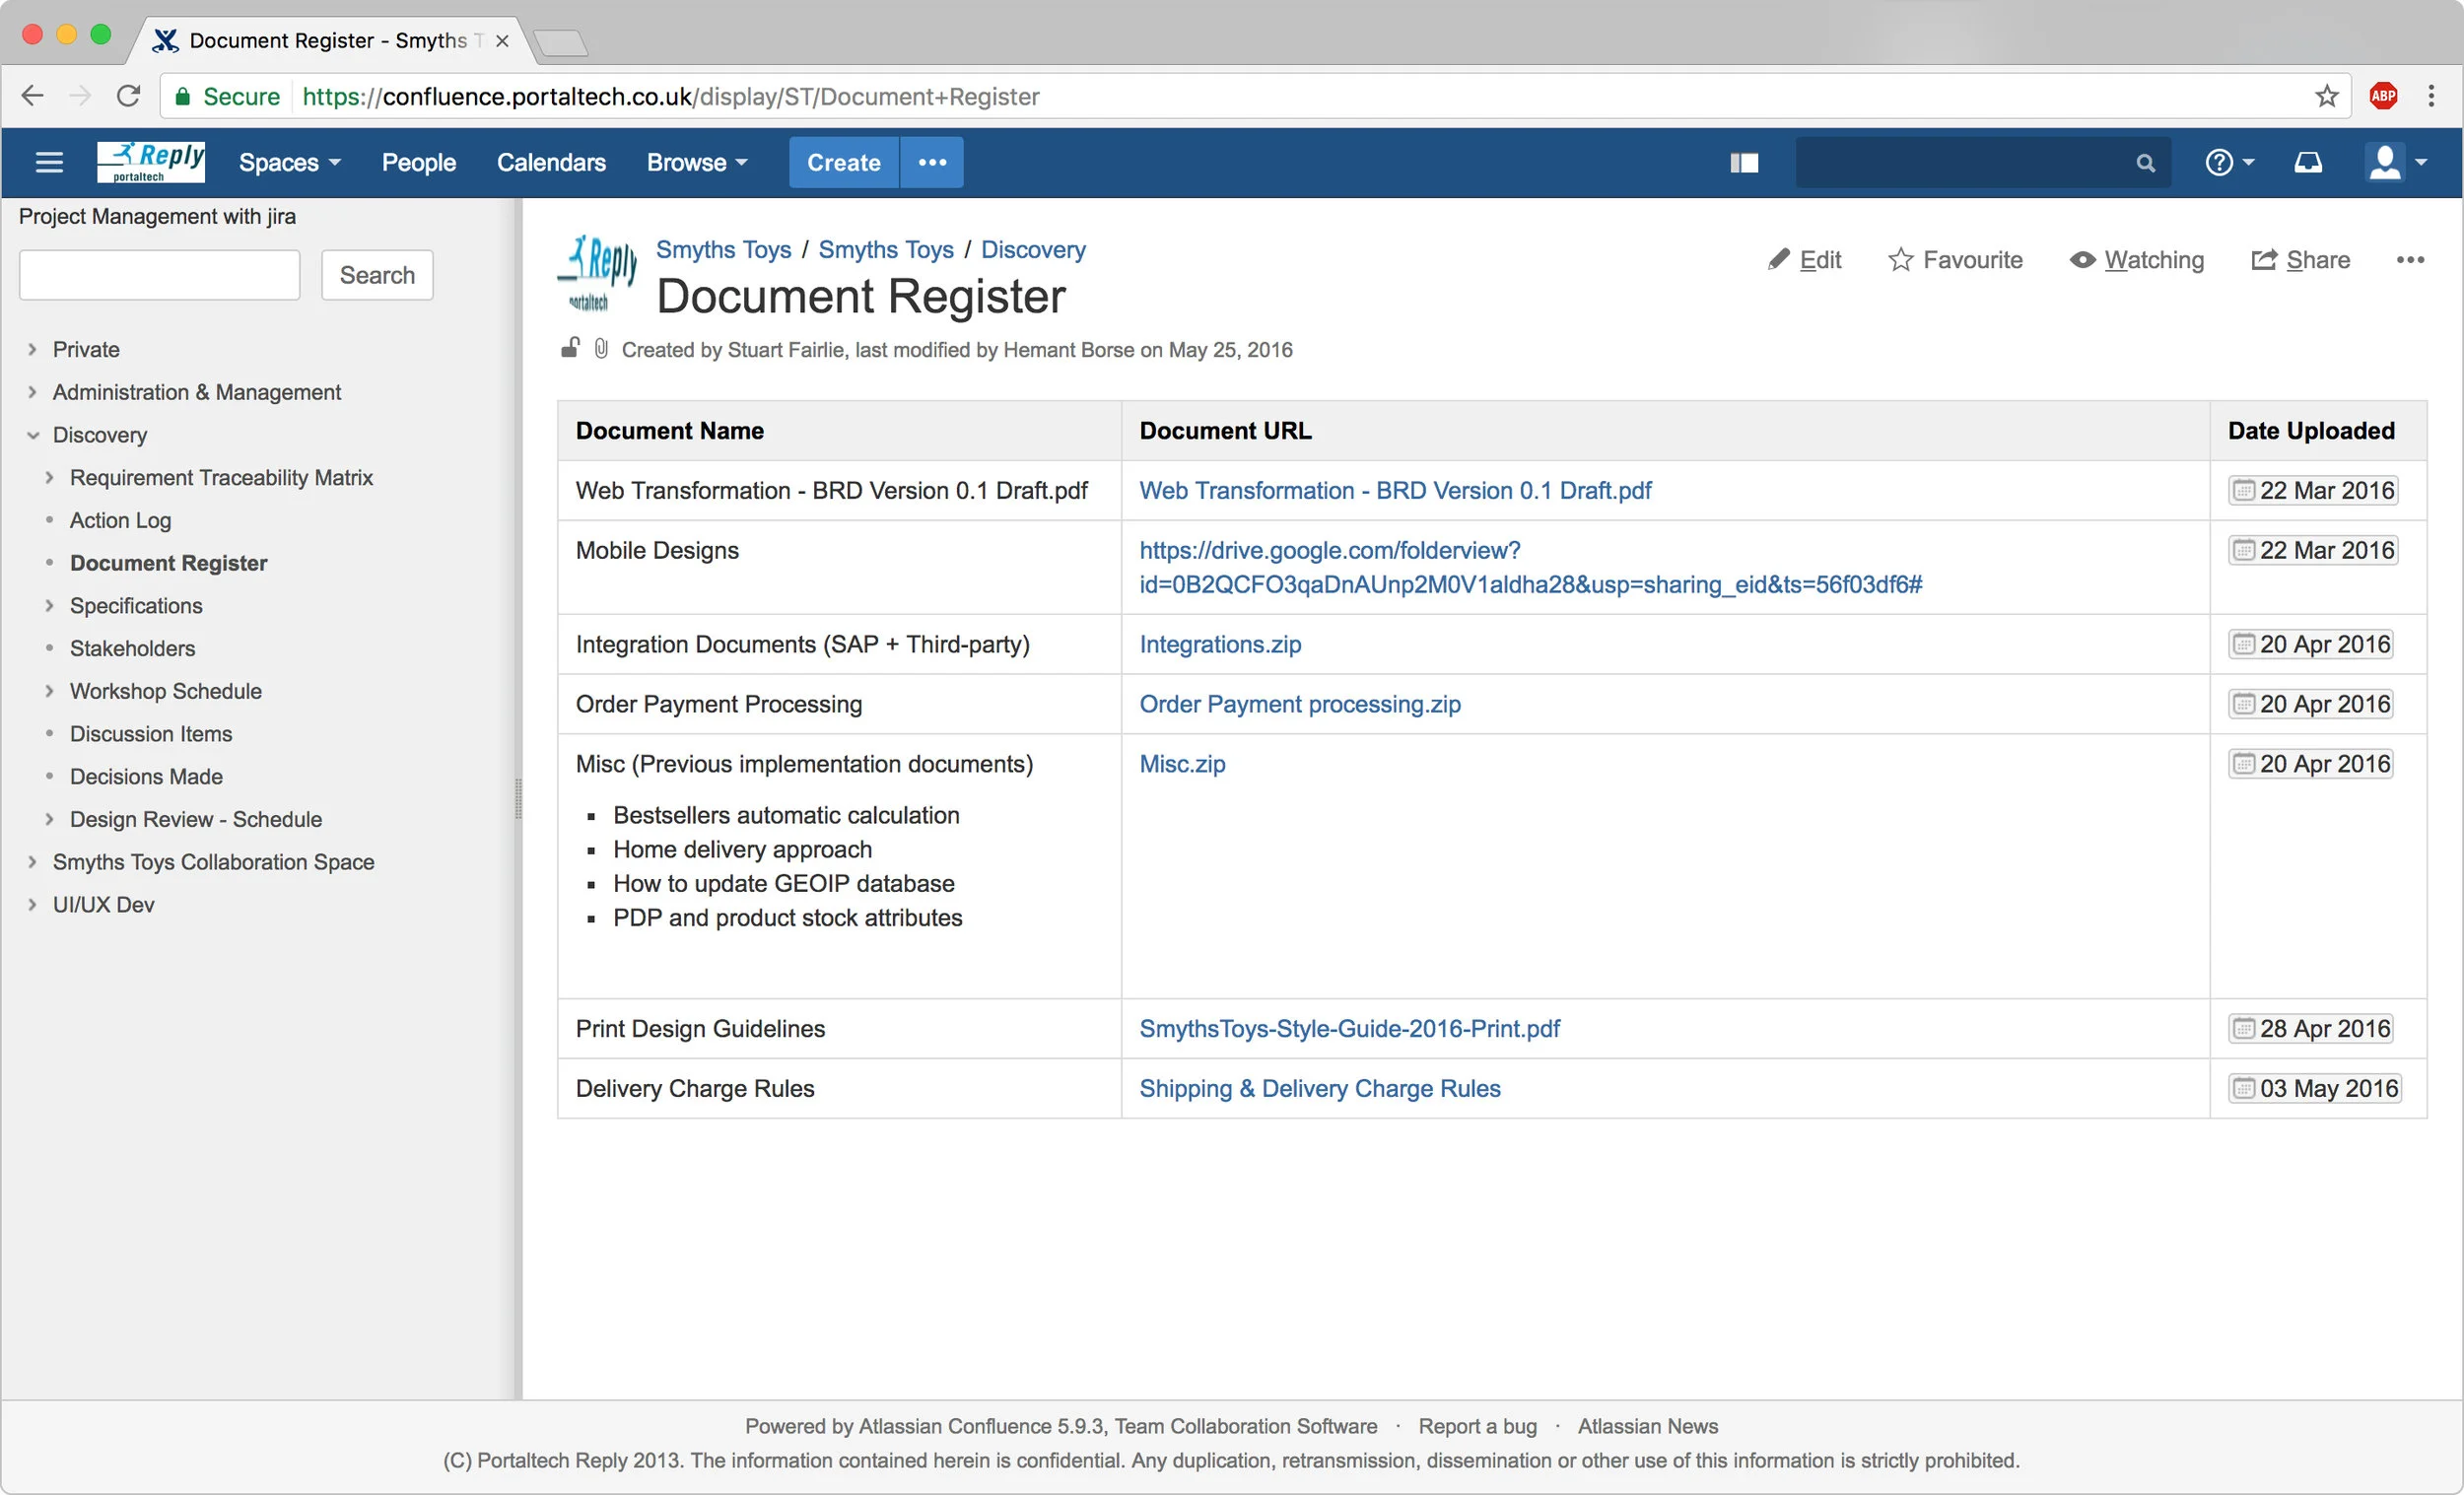Open the Browse dropdown menu

[x=697, y=162]
